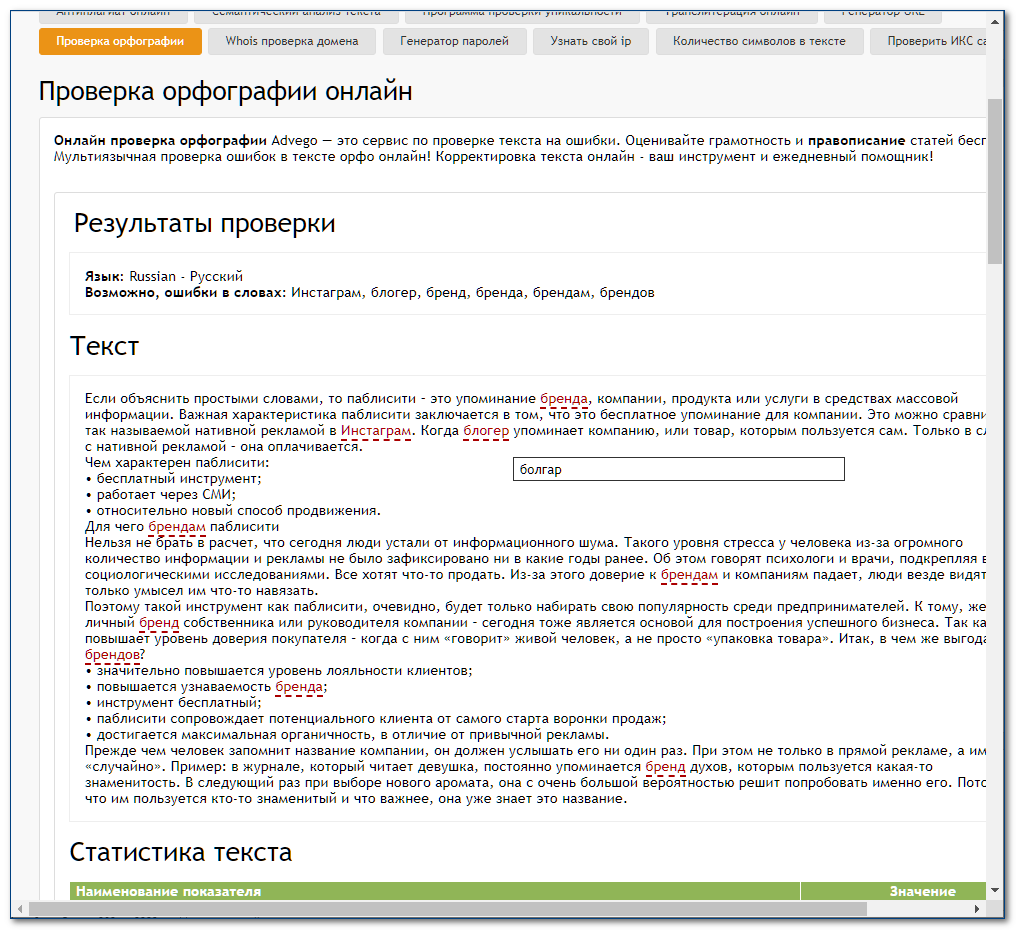1016x930 pixels.
Task: Click бренда after 'узнаваемость' bullet
Action: [x=299, y=687]
